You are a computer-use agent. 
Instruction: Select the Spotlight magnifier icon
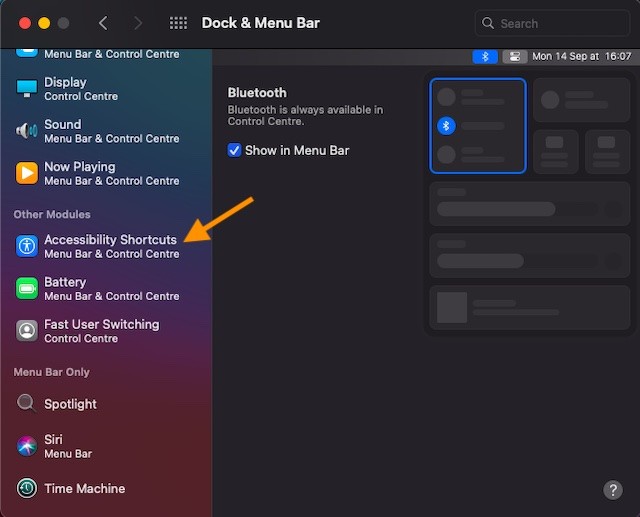[x=26, y=403]
